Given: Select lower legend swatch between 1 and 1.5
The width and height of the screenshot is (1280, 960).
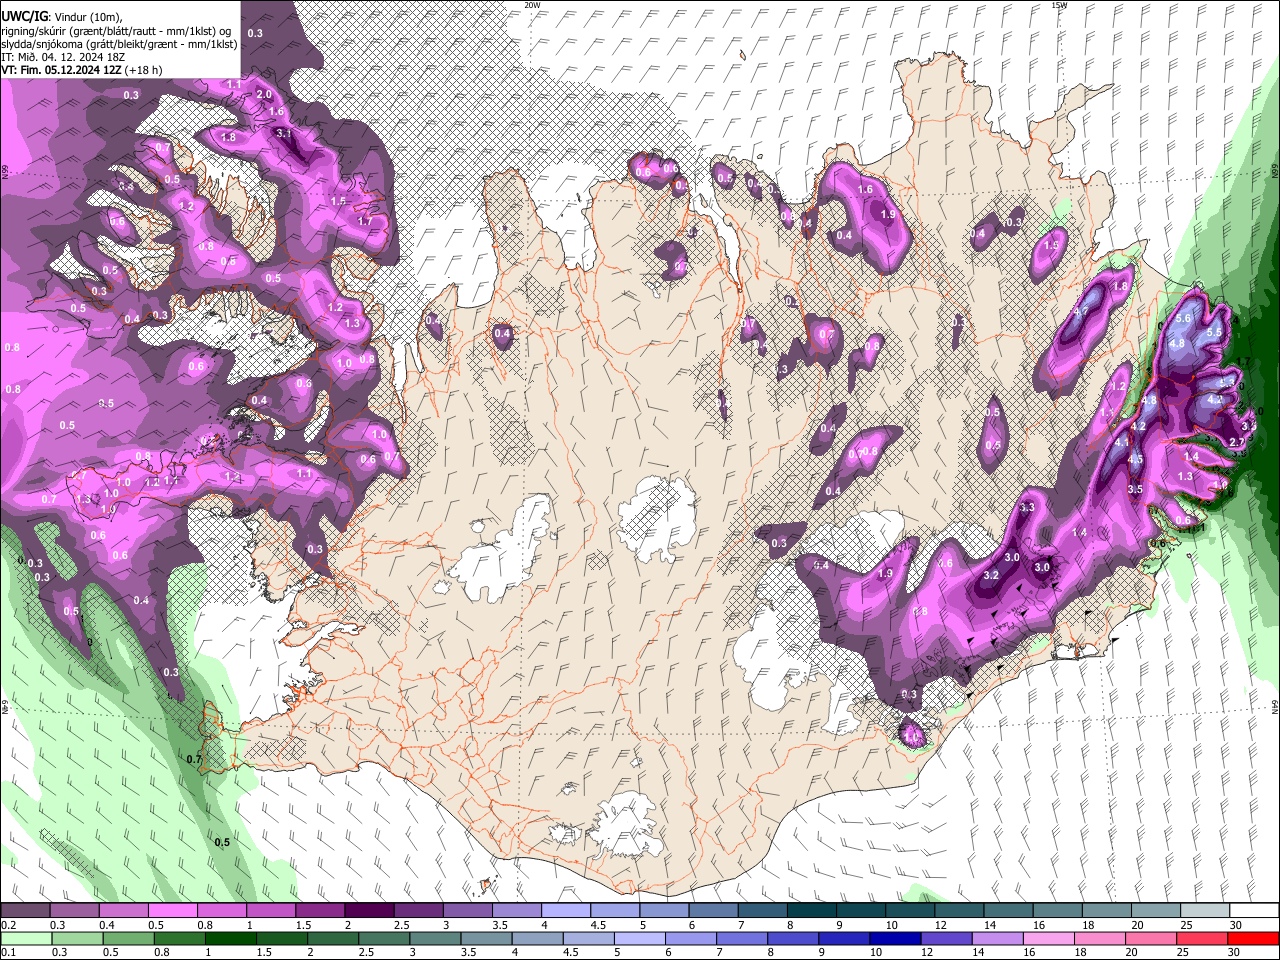Looking at the screenshot, I should 230,938.
